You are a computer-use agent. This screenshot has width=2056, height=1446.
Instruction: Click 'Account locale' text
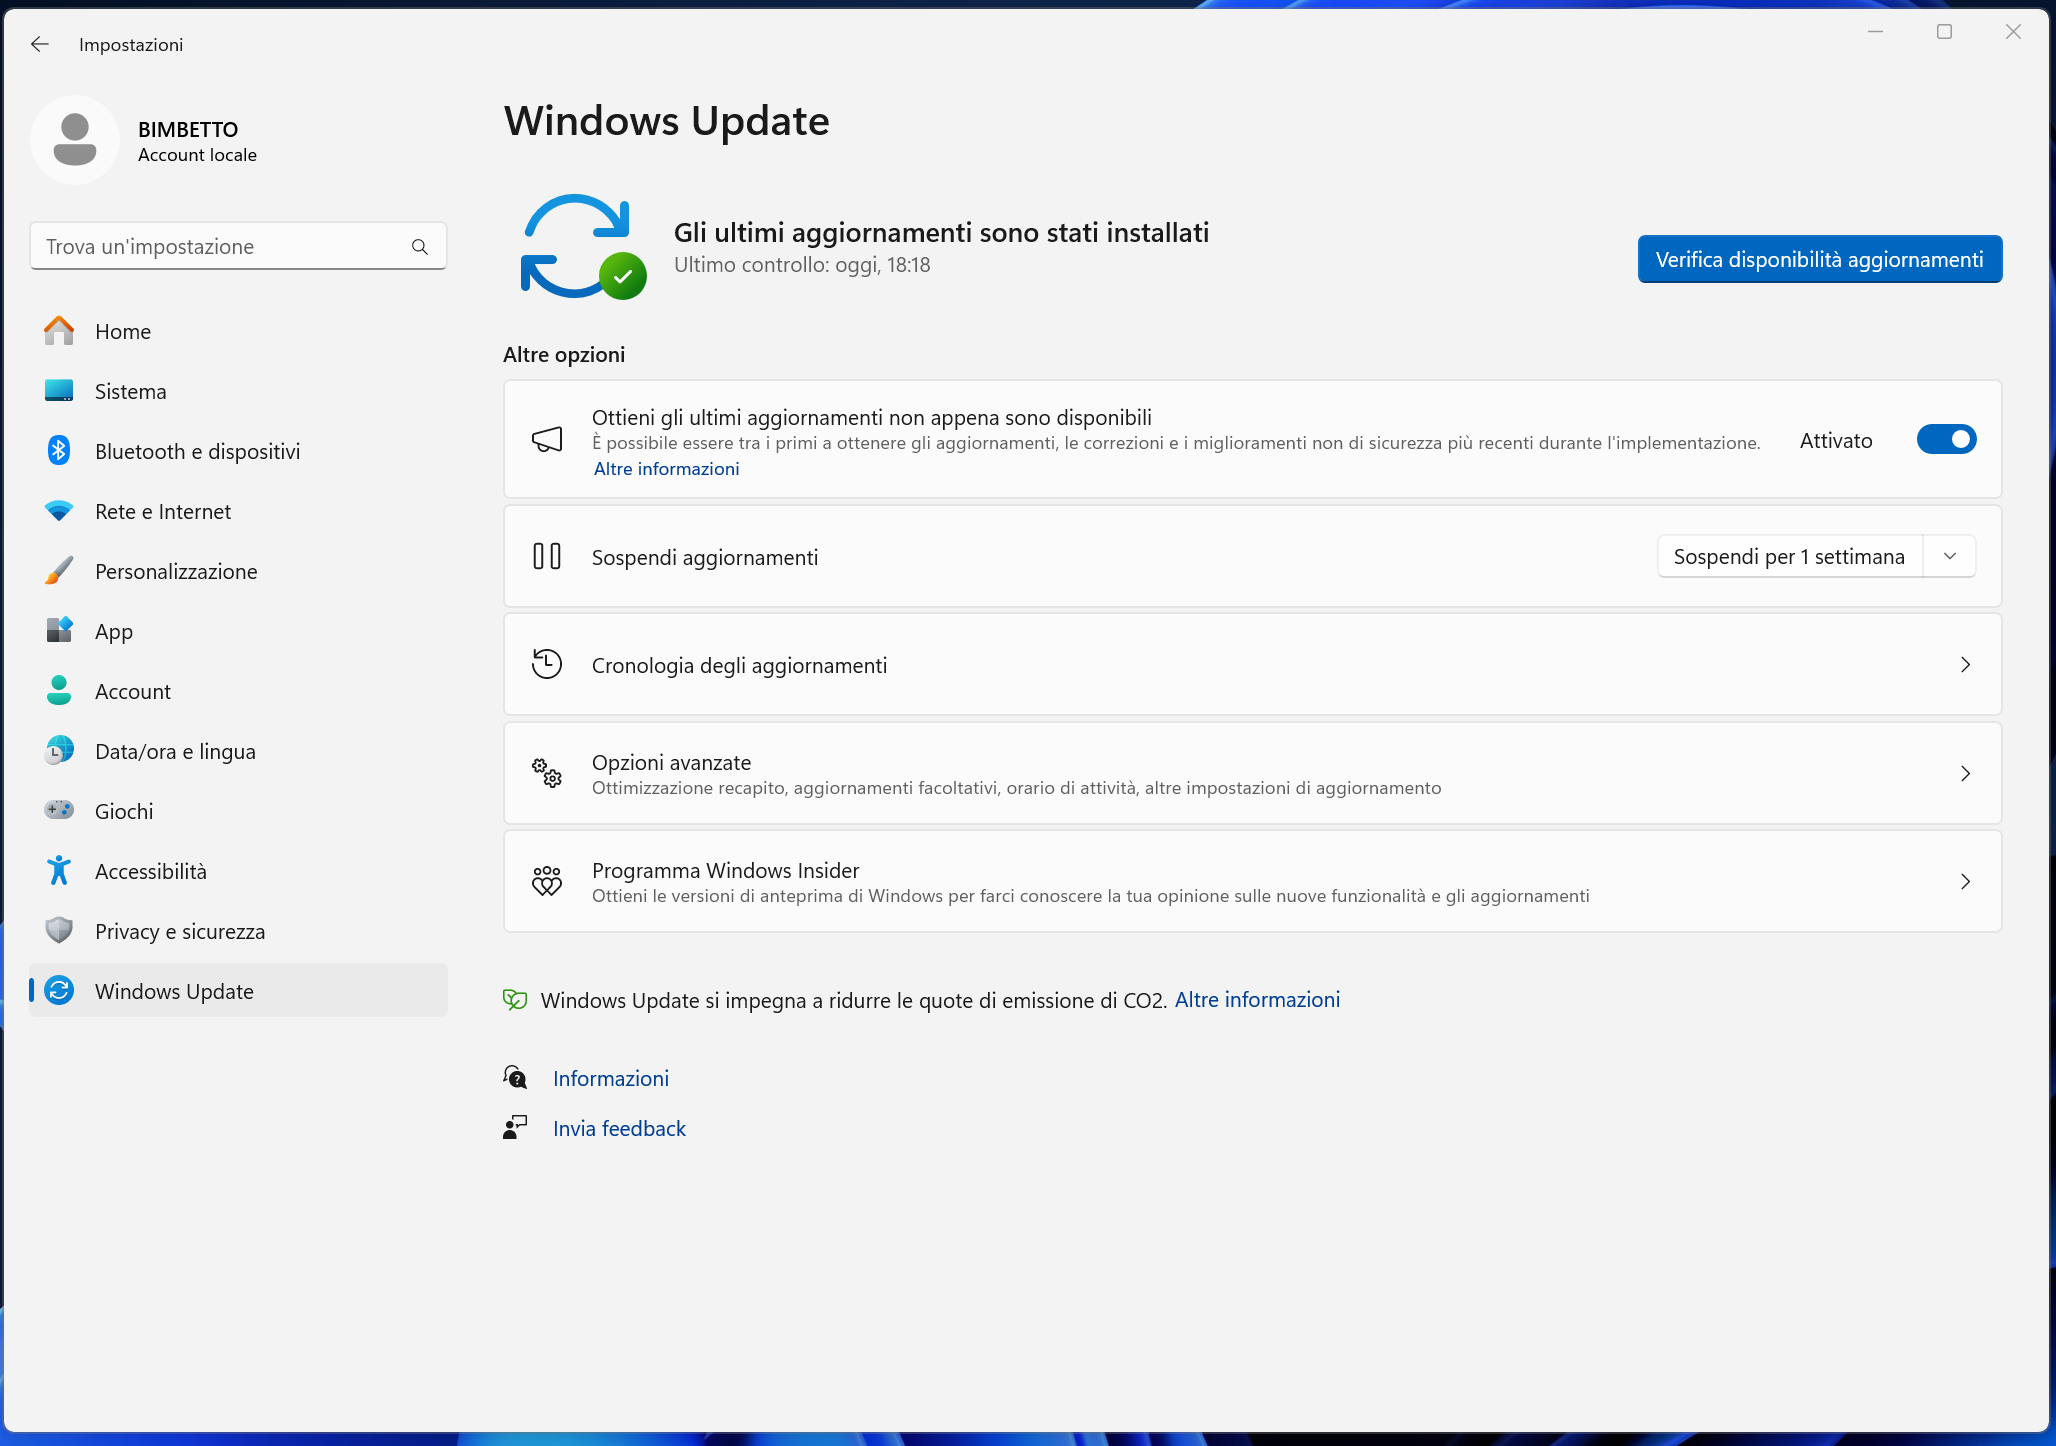(197, 155)
